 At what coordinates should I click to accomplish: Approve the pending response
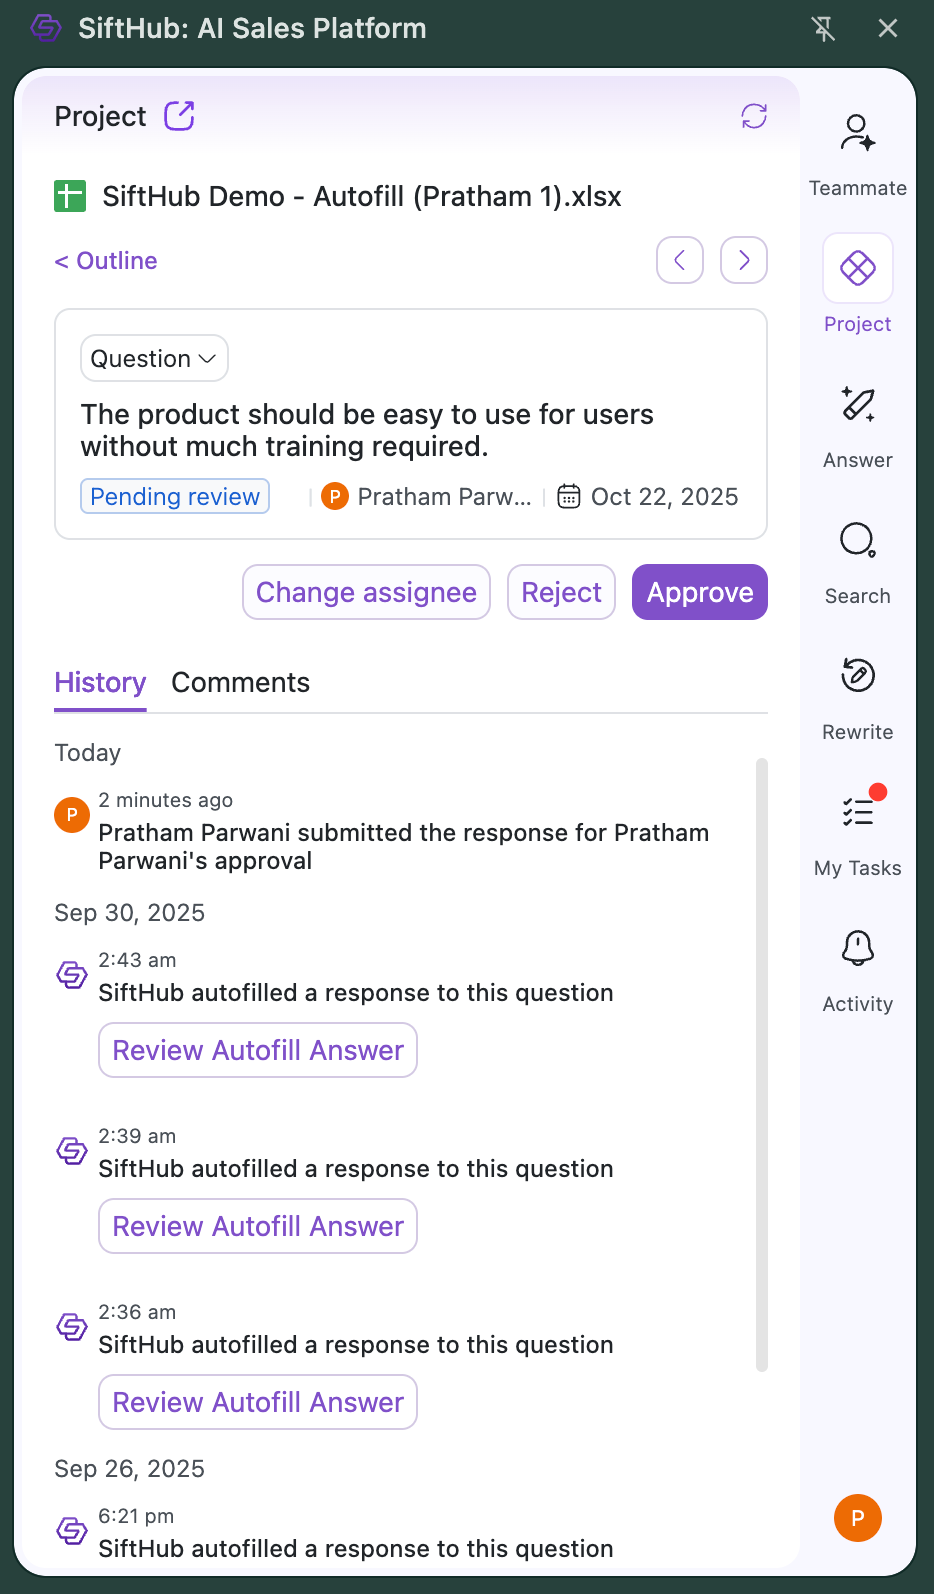point(699,592)
